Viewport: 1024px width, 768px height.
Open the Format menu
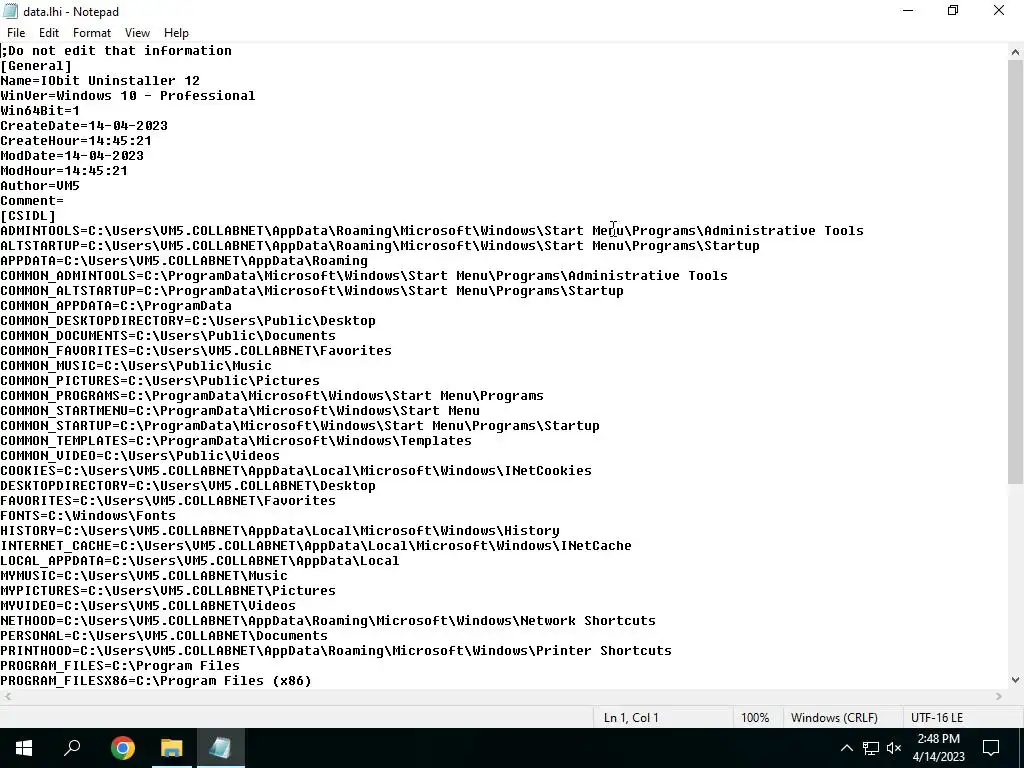click(x=91, y=33)
